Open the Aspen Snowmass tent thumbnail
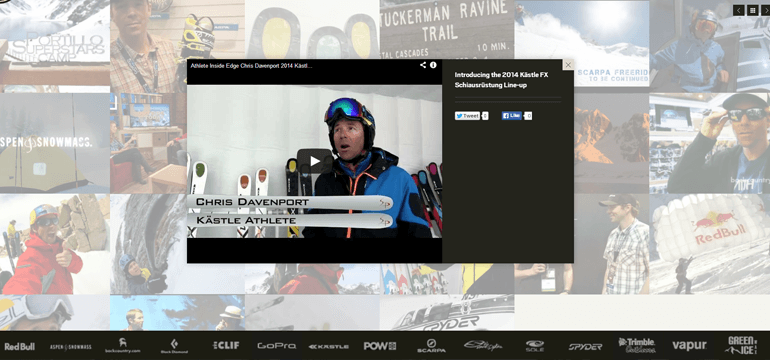This screenshot has width=770, height=360. 55,143
